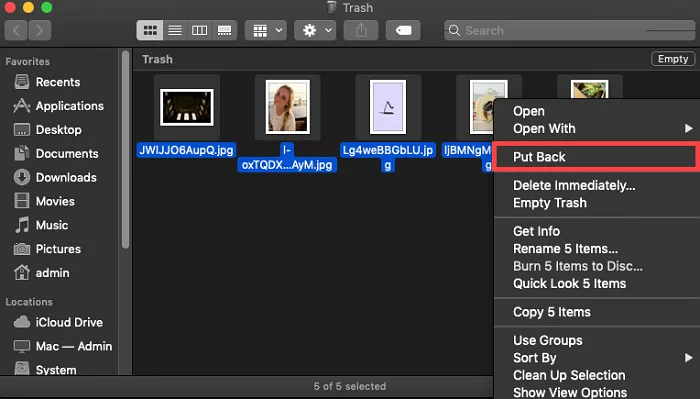
Task: Open the gear Action menu dropdown
Action: [315, 30]
